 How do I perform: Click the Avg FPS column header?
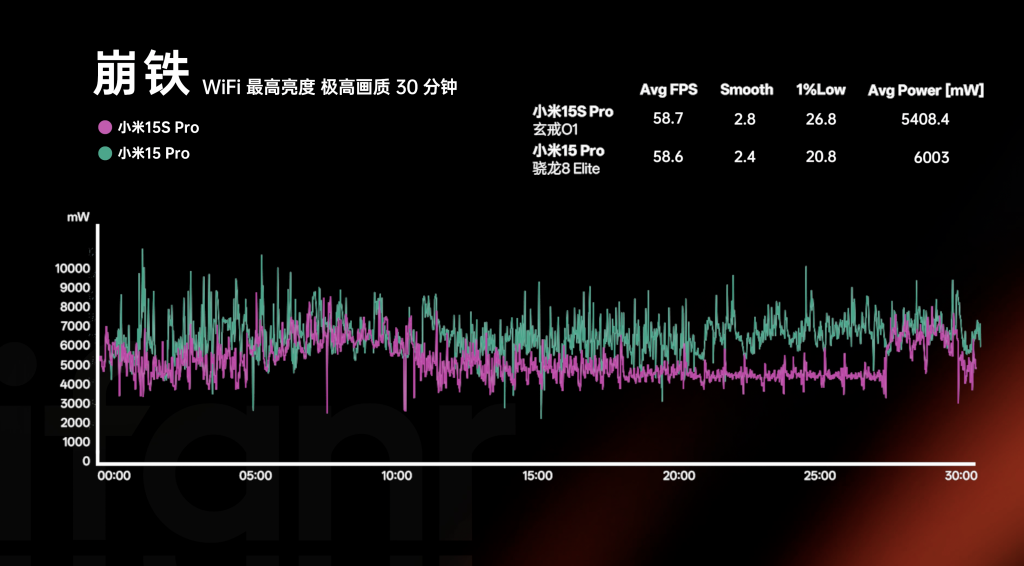tap(669, 90)
